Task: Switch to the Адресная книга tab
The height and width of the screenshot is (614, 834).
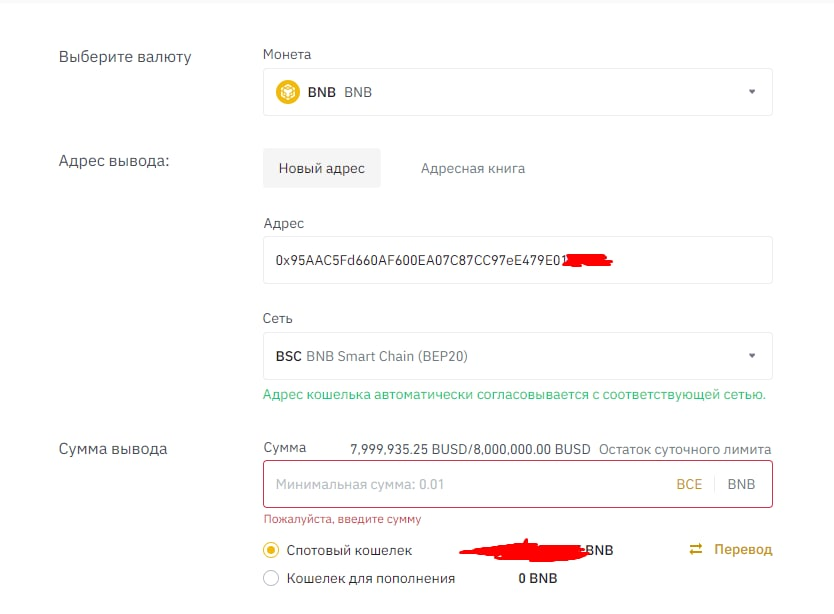Action: 473,169
